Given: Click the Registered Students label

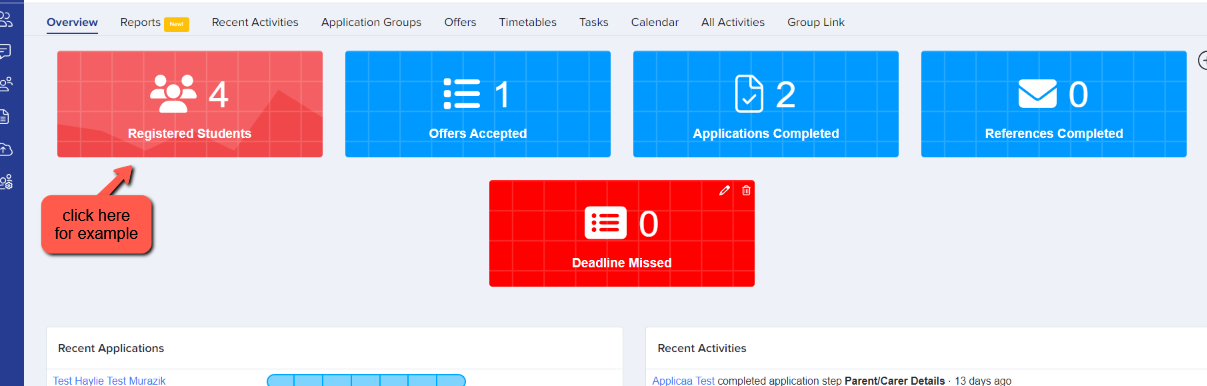Looking at the screenshot, I should [x=190, y=133].
